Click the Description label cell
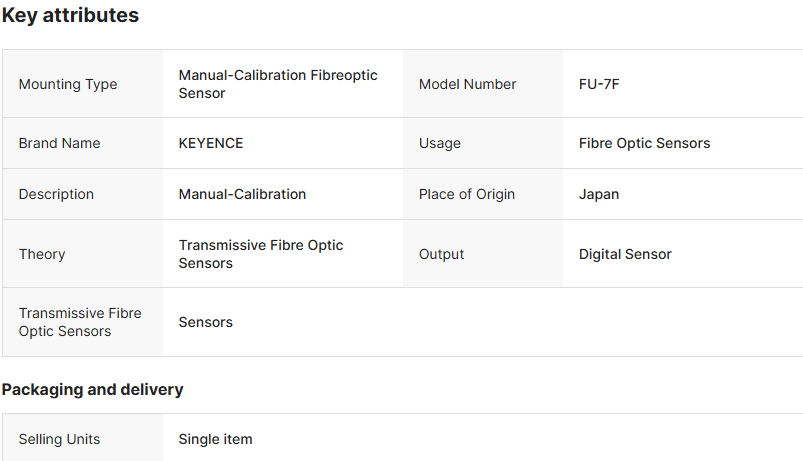Viewport: 803px width, 461px height. point(56,194)
